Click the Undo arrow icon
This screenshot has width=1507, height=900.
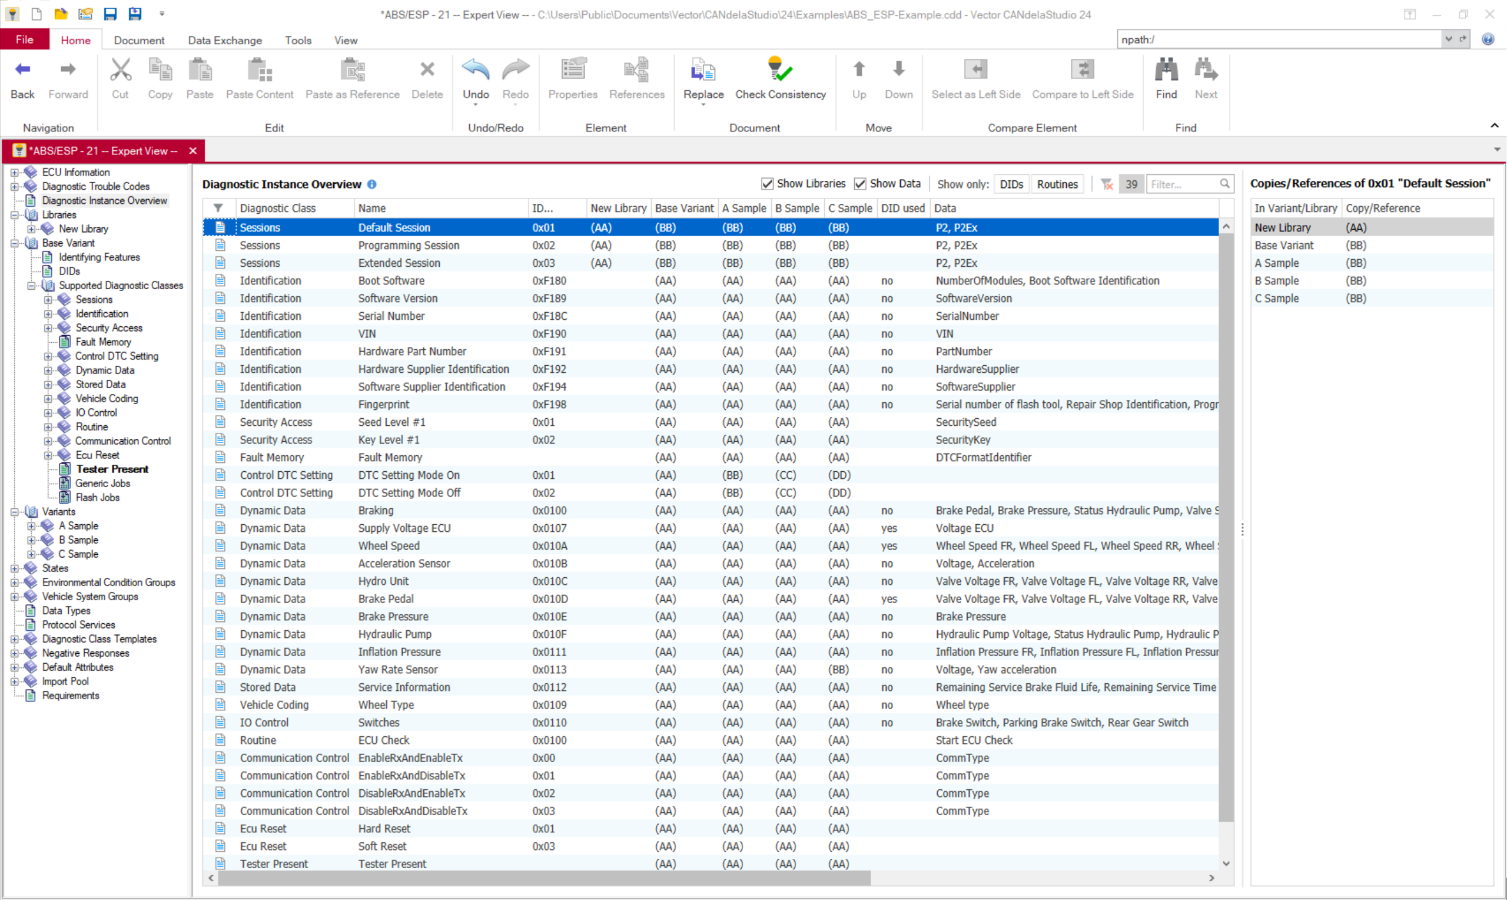pos(476,70)
